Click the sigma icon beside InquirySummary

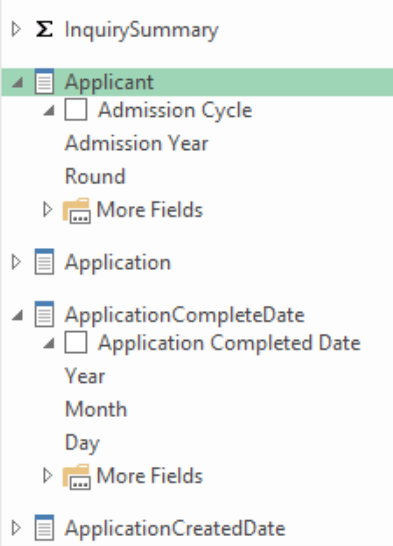click(45, 29)
